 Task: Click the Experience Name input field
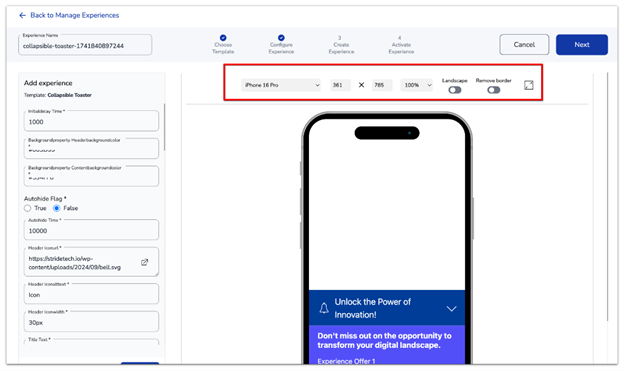(x=85, y=45)
